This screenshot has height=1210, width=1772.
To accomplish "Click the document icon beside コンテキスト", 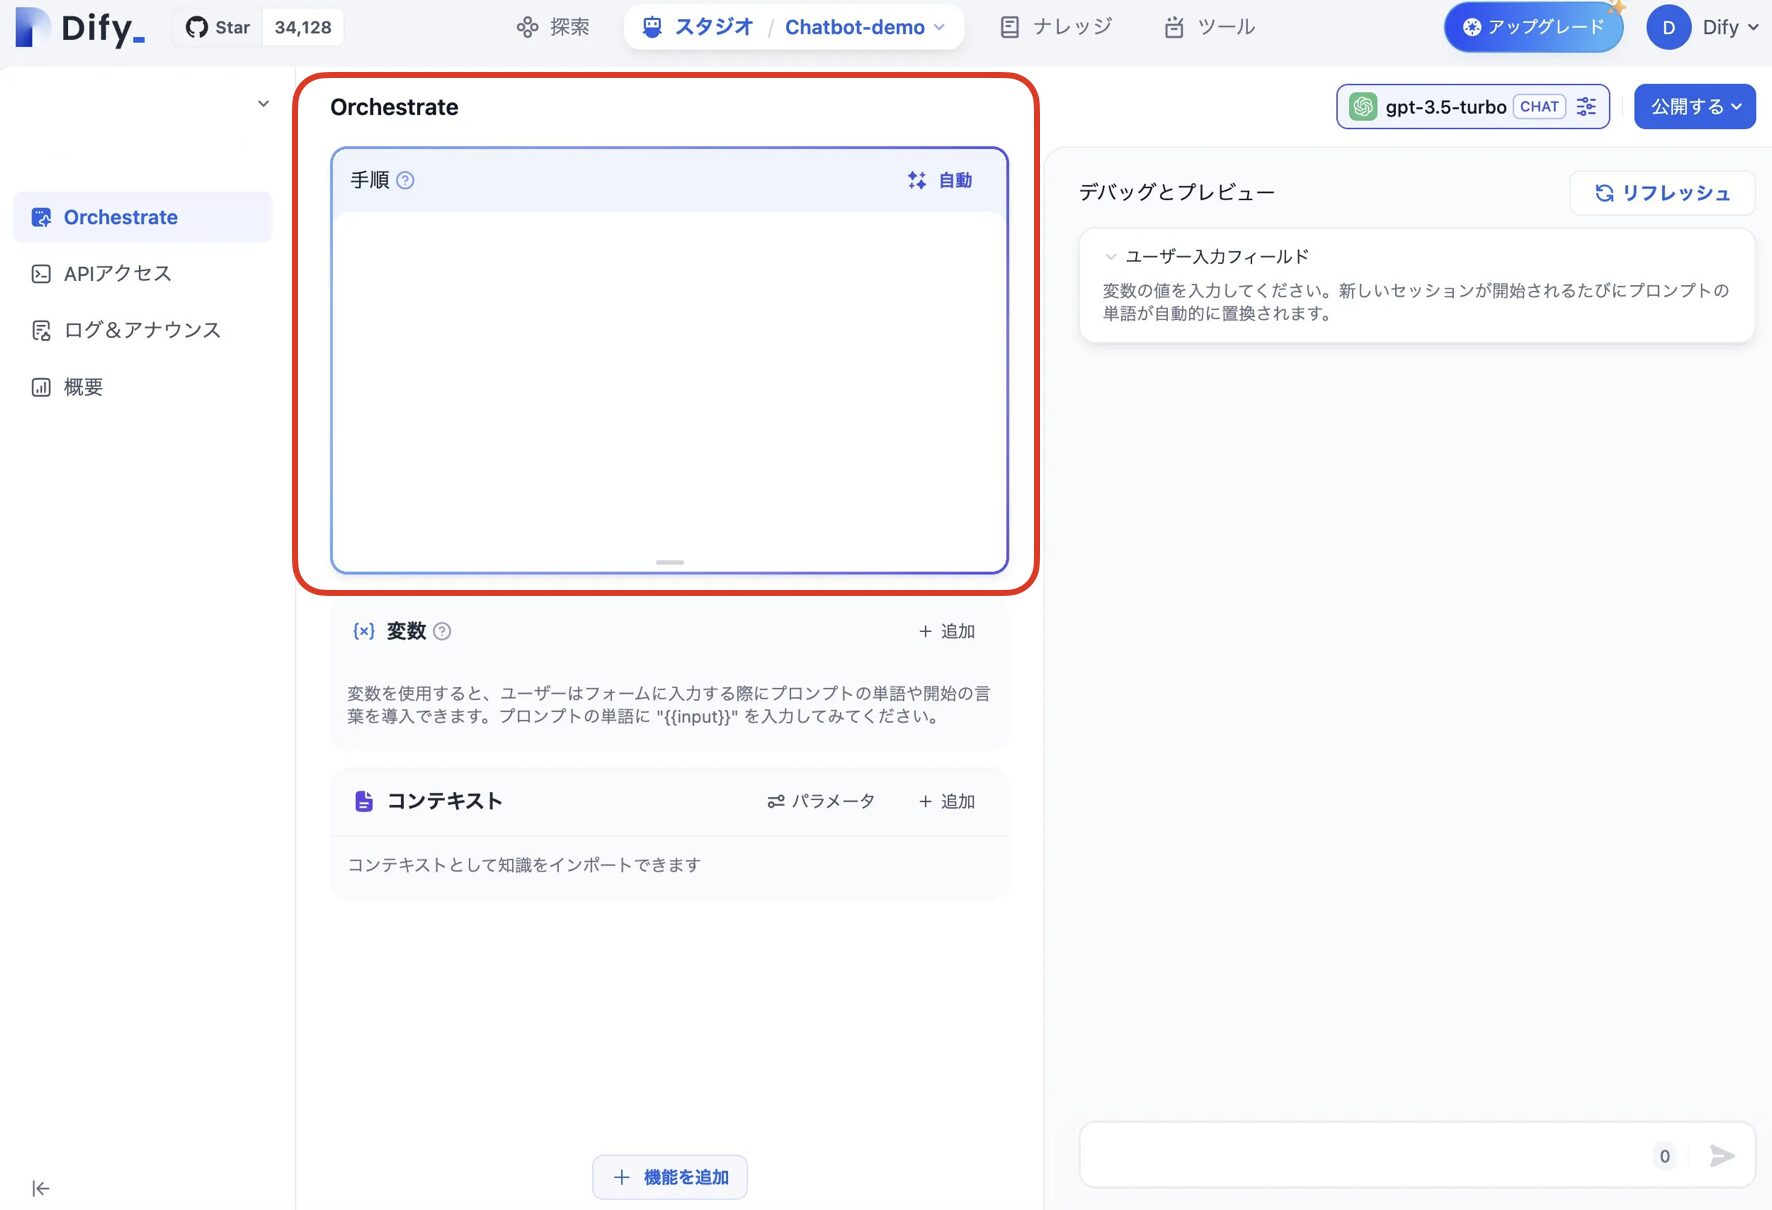I will coord(363,800).
